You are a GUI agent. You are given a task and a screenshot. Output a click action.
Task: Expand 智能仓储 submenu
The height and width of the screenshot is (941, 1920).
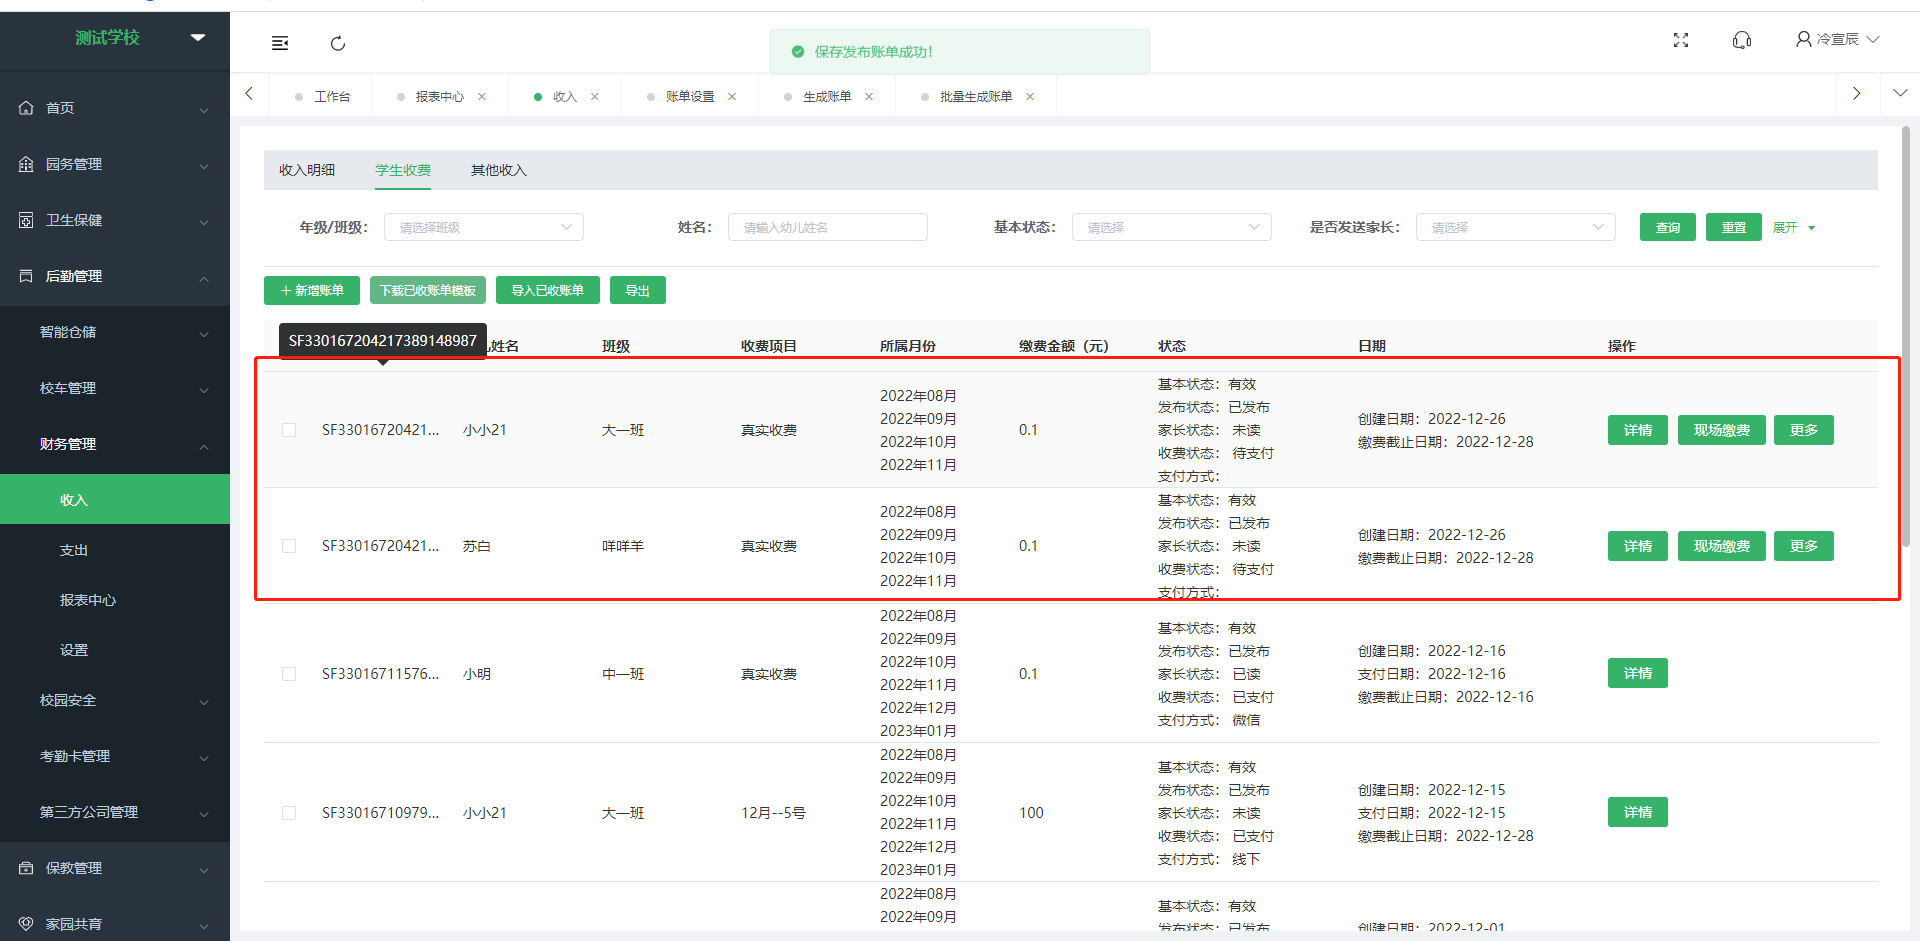click(115, 332)
